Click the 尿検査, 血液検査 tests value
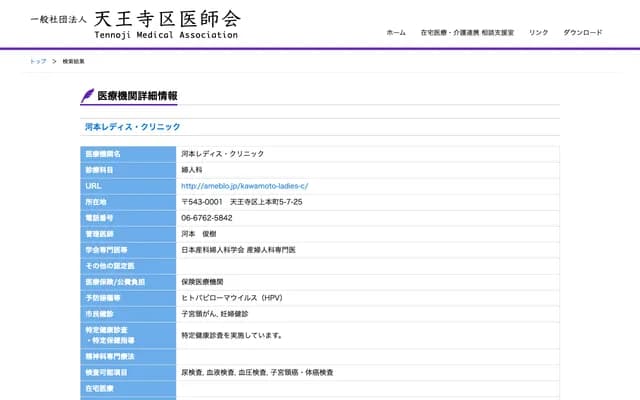 point(257,372)
